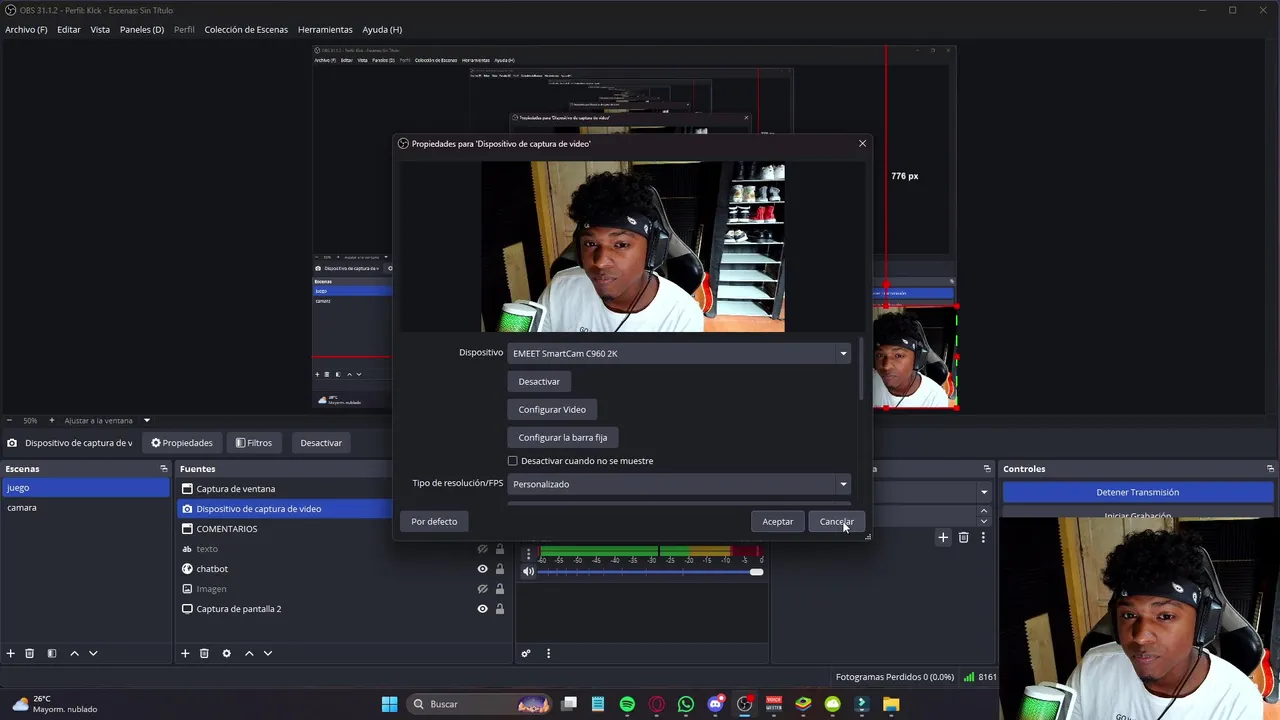Image resolution: width=1280 pixels, height=720 pixels.
Task: Open Discord from the taskbar
Action: (x=715, y=704)
